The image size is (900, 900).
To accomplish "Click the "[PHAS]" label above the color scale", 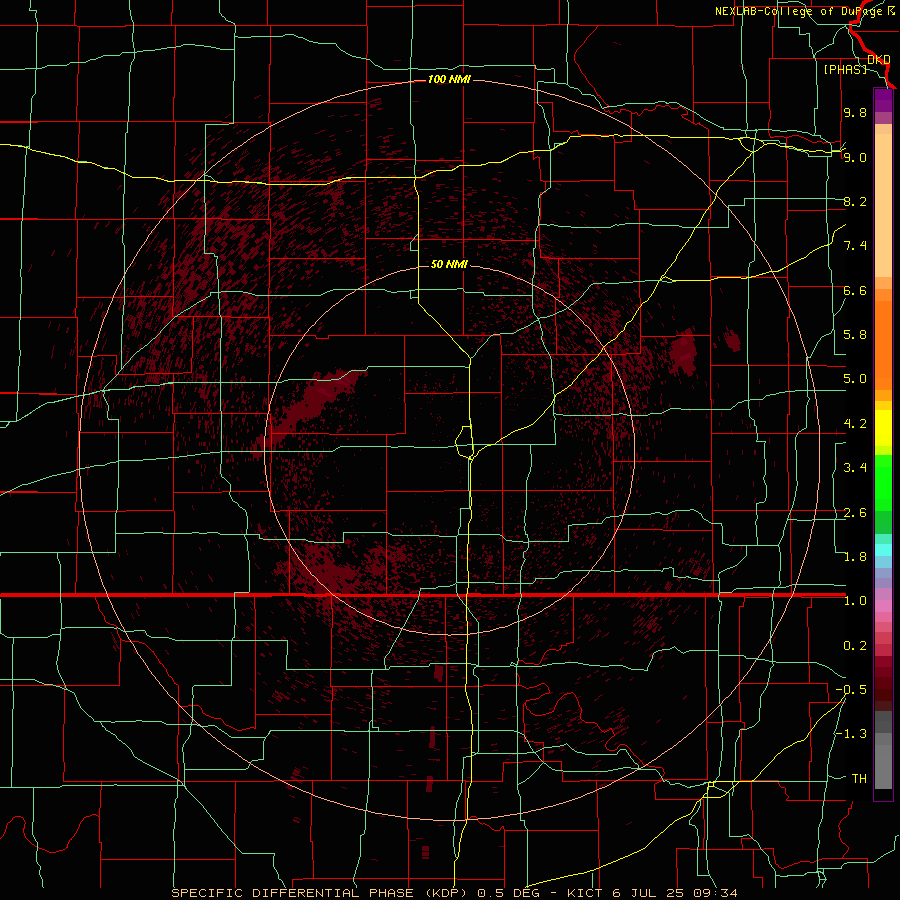I will pos(845,69).
